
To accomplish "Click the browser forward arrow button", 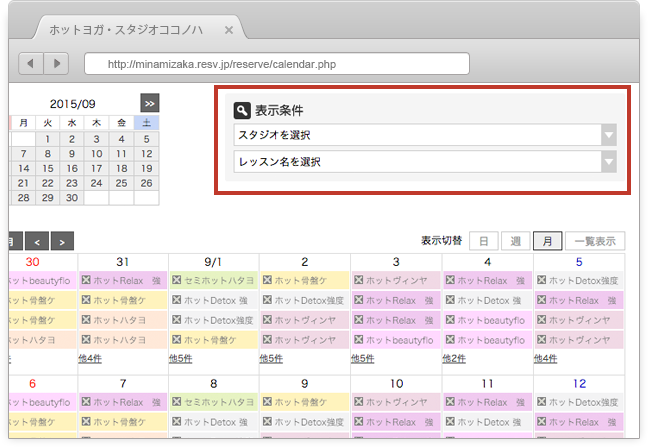I will coord(56,64).
